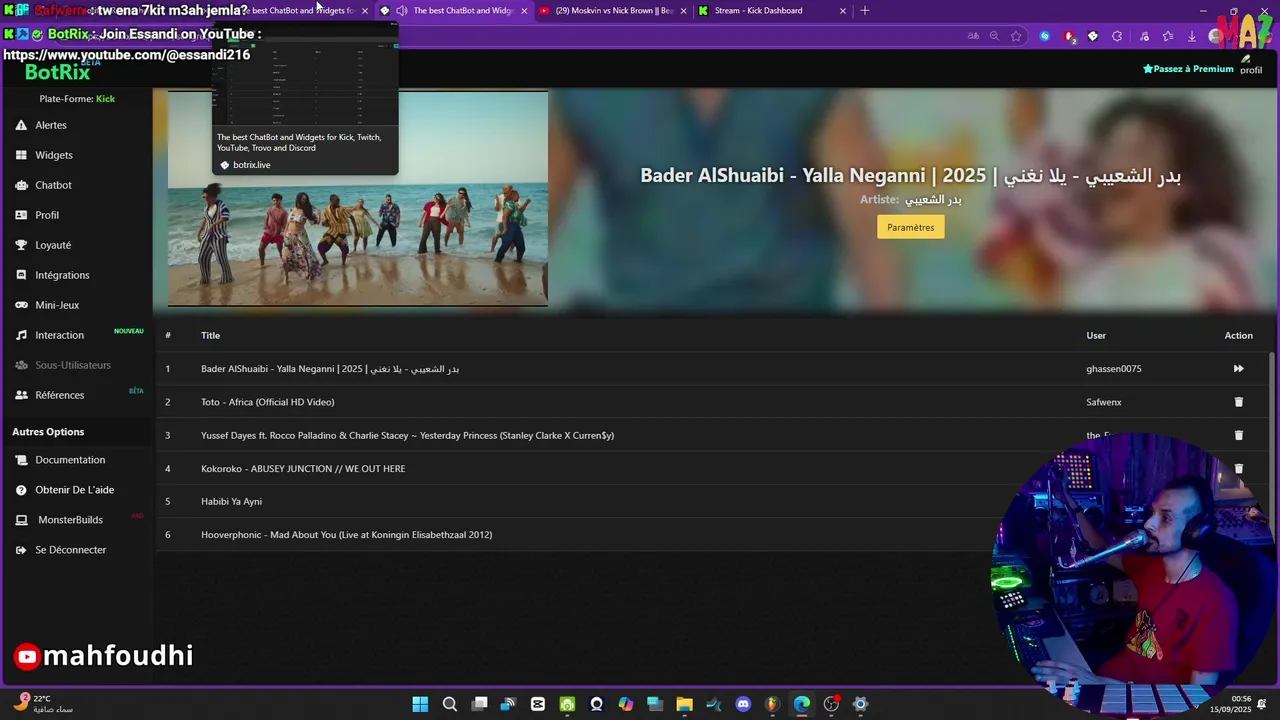This screenshot has height=720, width=1280.
Task: Open File Explorer from the taskbar
Action: tap(684, 704)
